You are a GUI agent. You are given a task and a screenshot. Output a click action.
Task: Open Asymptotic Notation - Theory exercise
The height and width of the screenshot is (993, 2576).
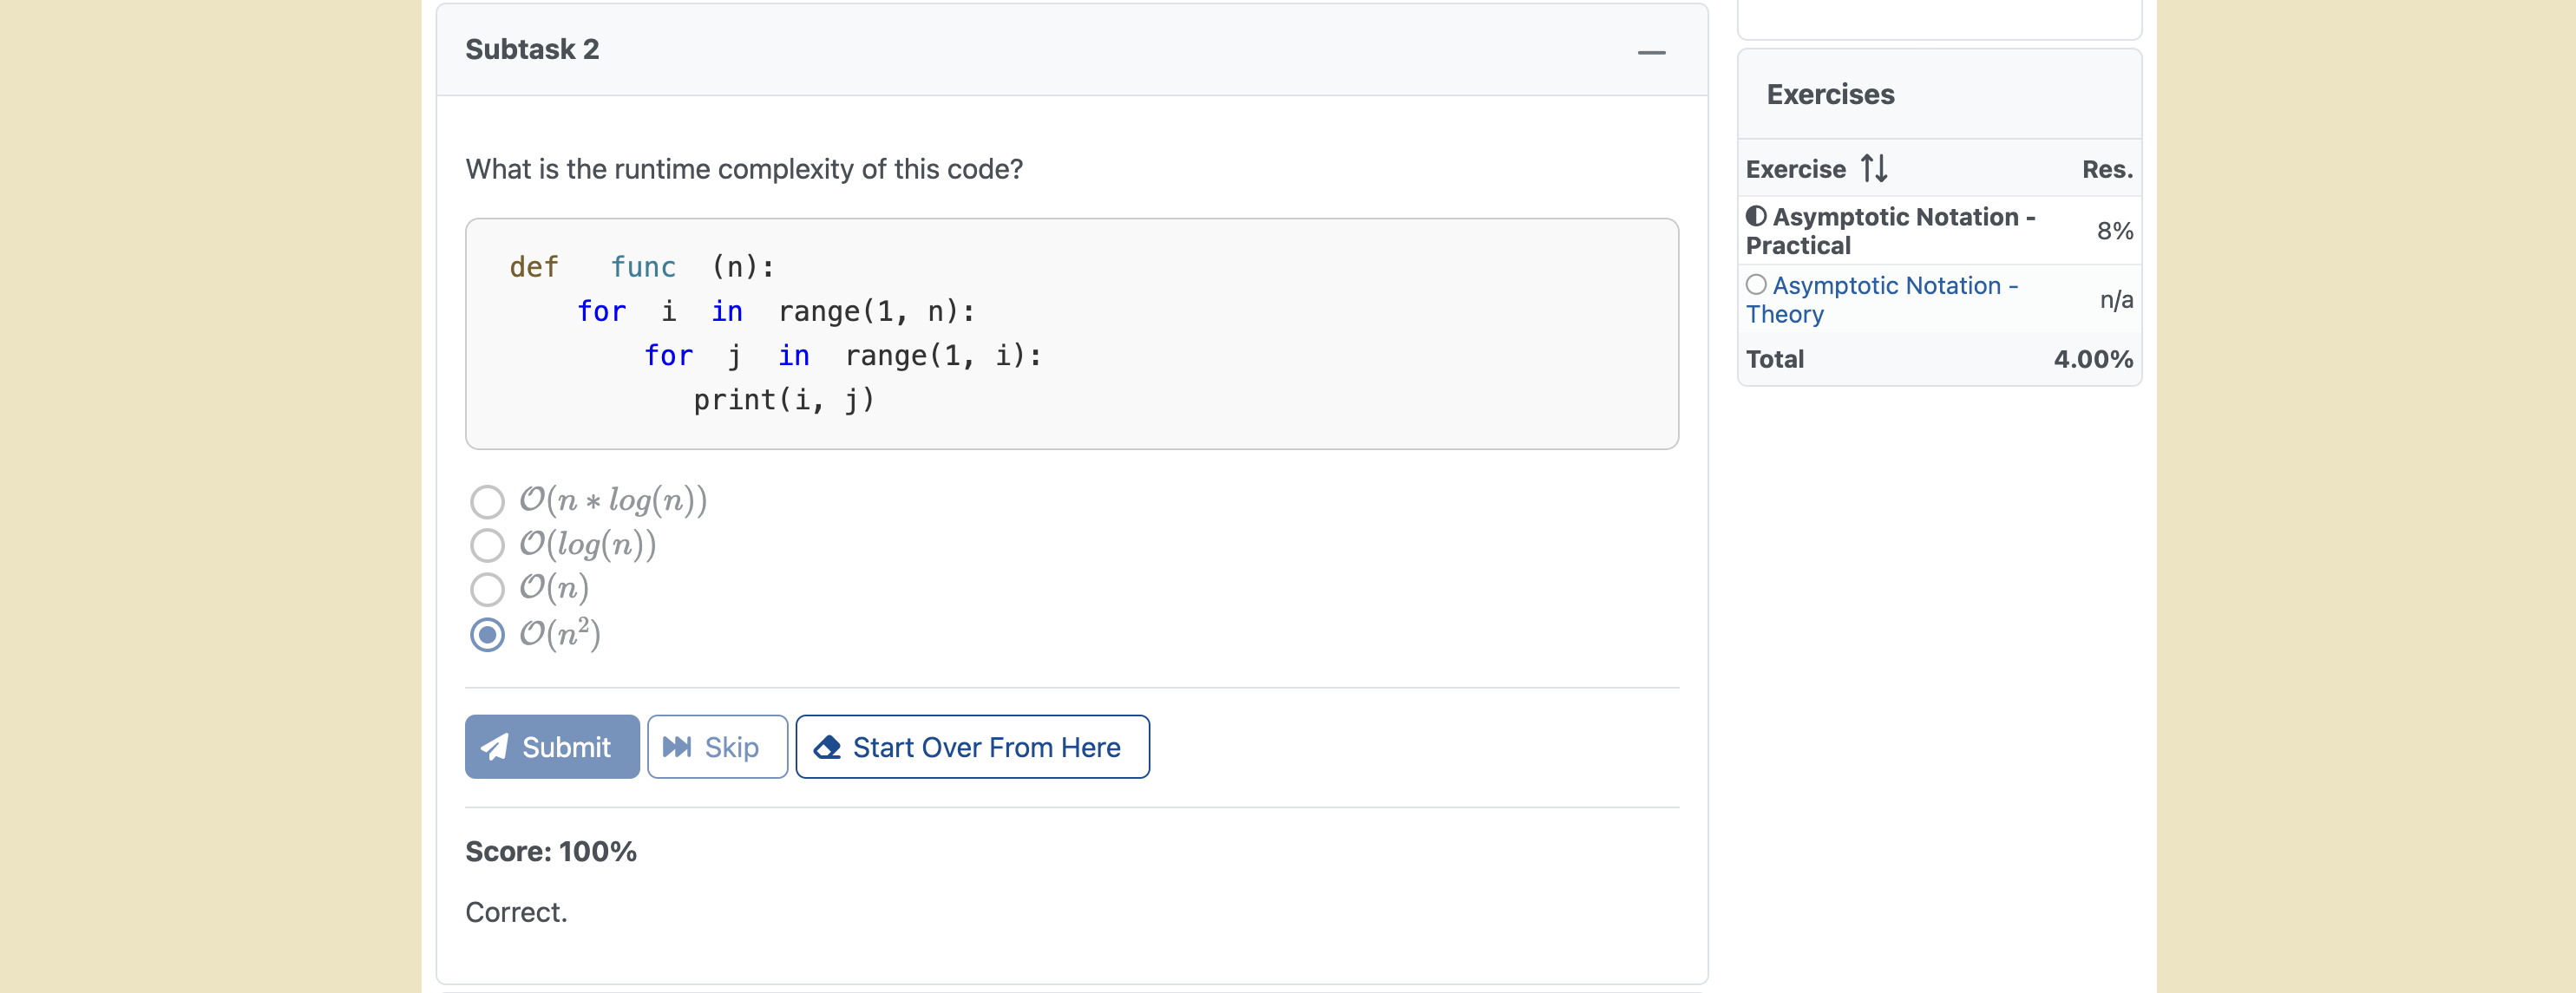coord(1882,299)
